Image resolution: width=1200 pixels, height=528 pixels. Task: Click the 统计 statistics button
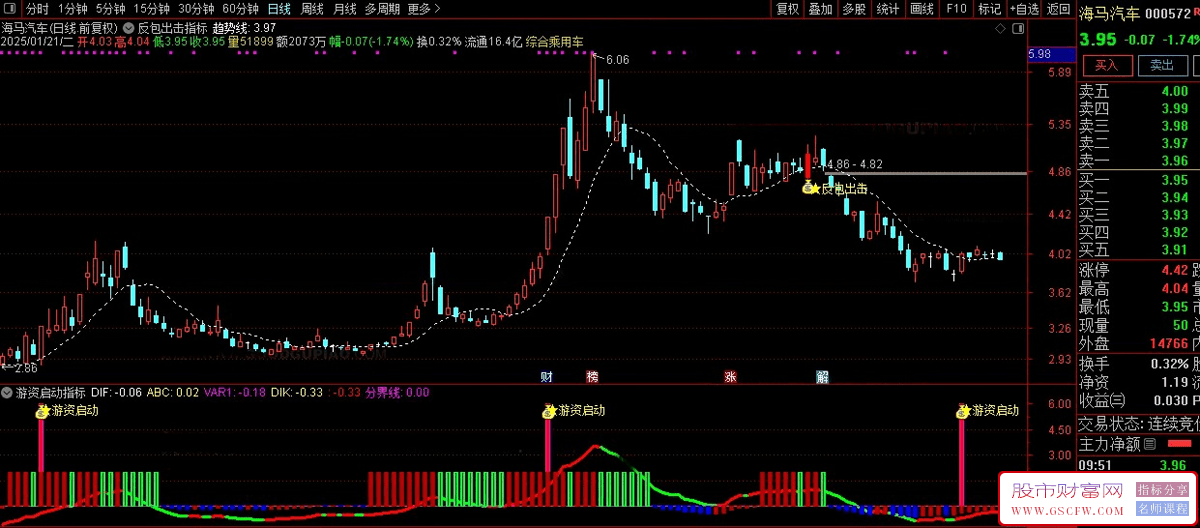887,9
